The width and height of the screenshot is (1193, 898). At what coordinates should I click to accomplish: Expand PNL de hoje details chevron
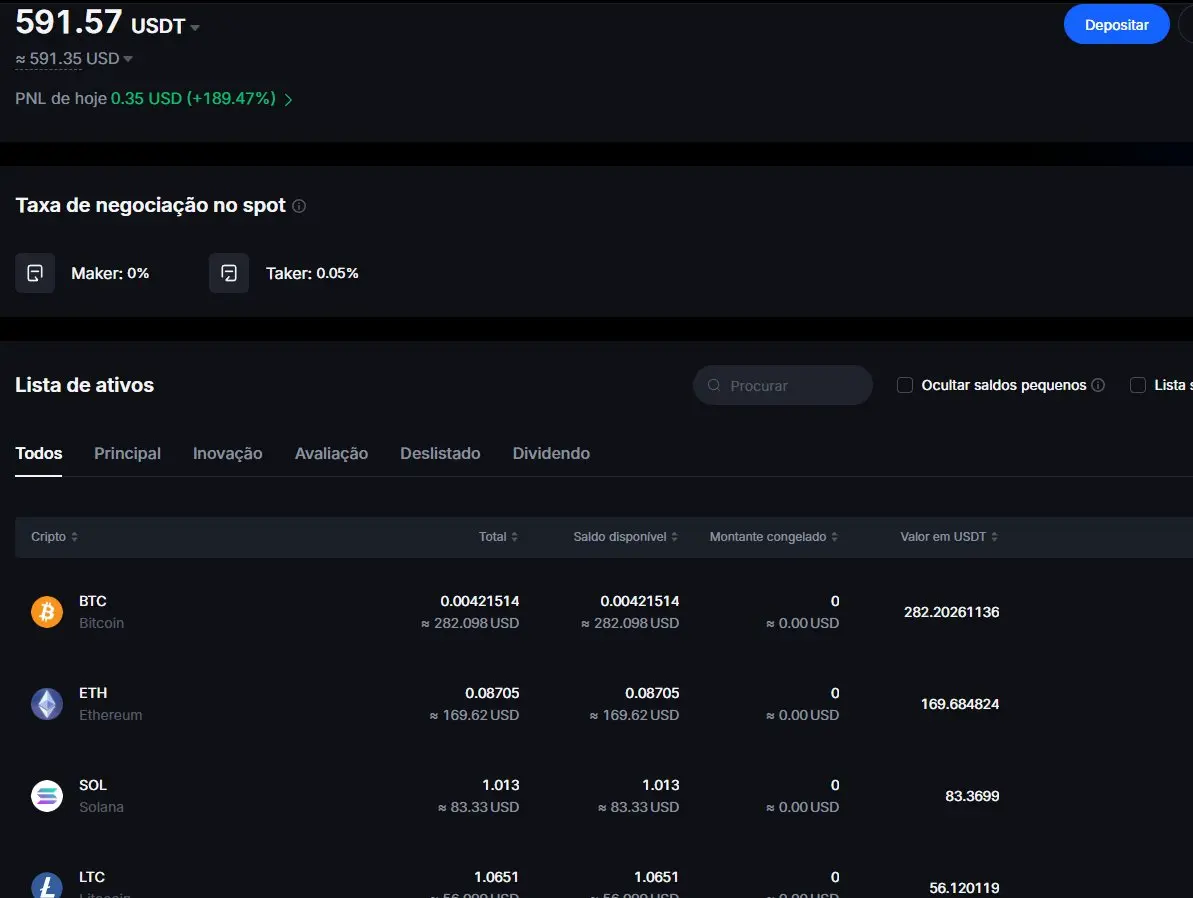tap(288, 100)
